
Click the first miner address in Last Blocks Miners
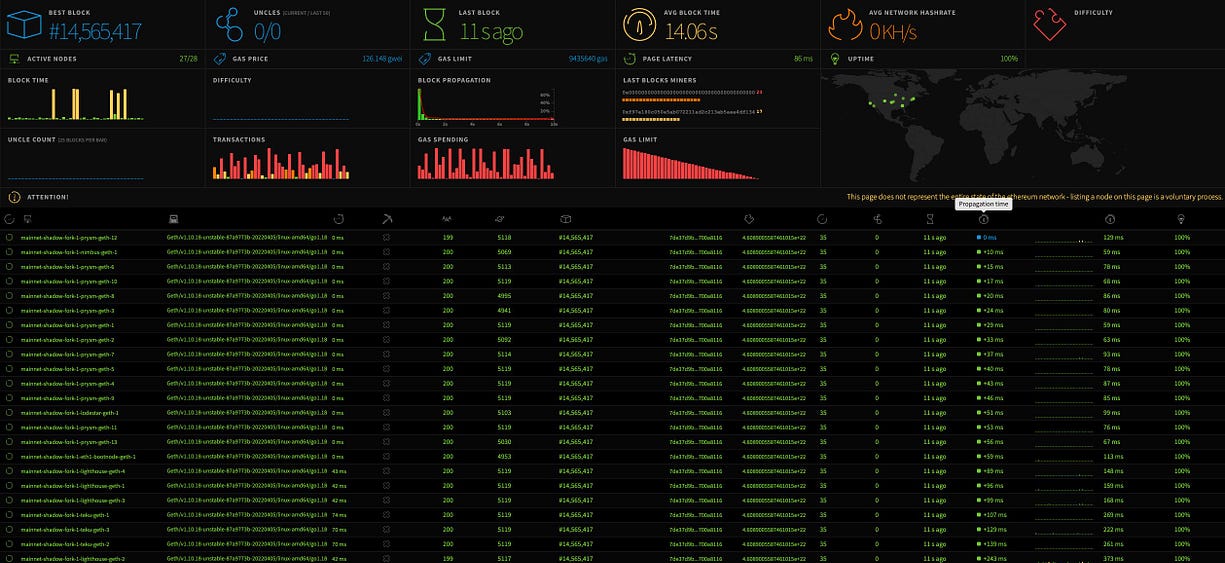(x=687, y=92)
